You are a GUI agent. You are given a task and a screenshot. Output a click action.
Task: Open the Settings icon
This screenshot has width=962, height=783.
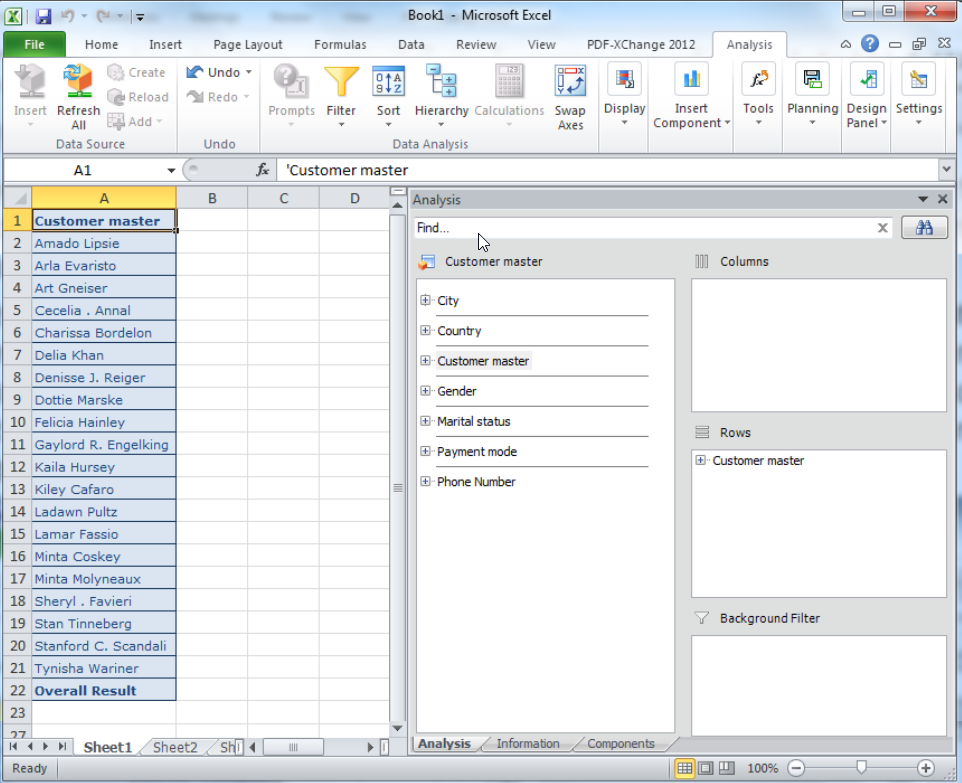coord(918,79)
